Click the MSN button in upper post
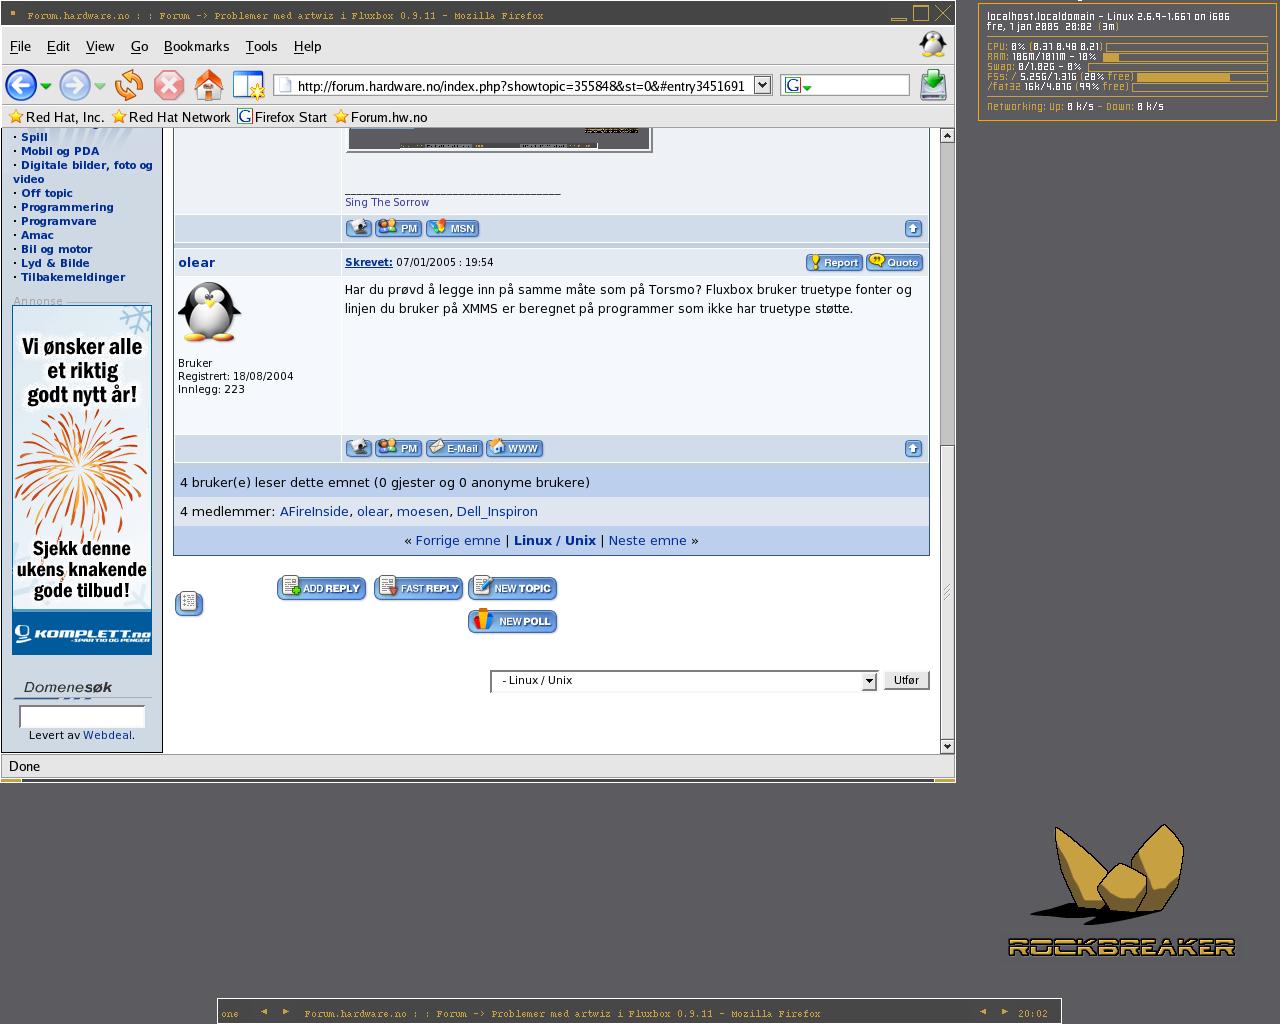1280x1024 pixels. [453, 228]
